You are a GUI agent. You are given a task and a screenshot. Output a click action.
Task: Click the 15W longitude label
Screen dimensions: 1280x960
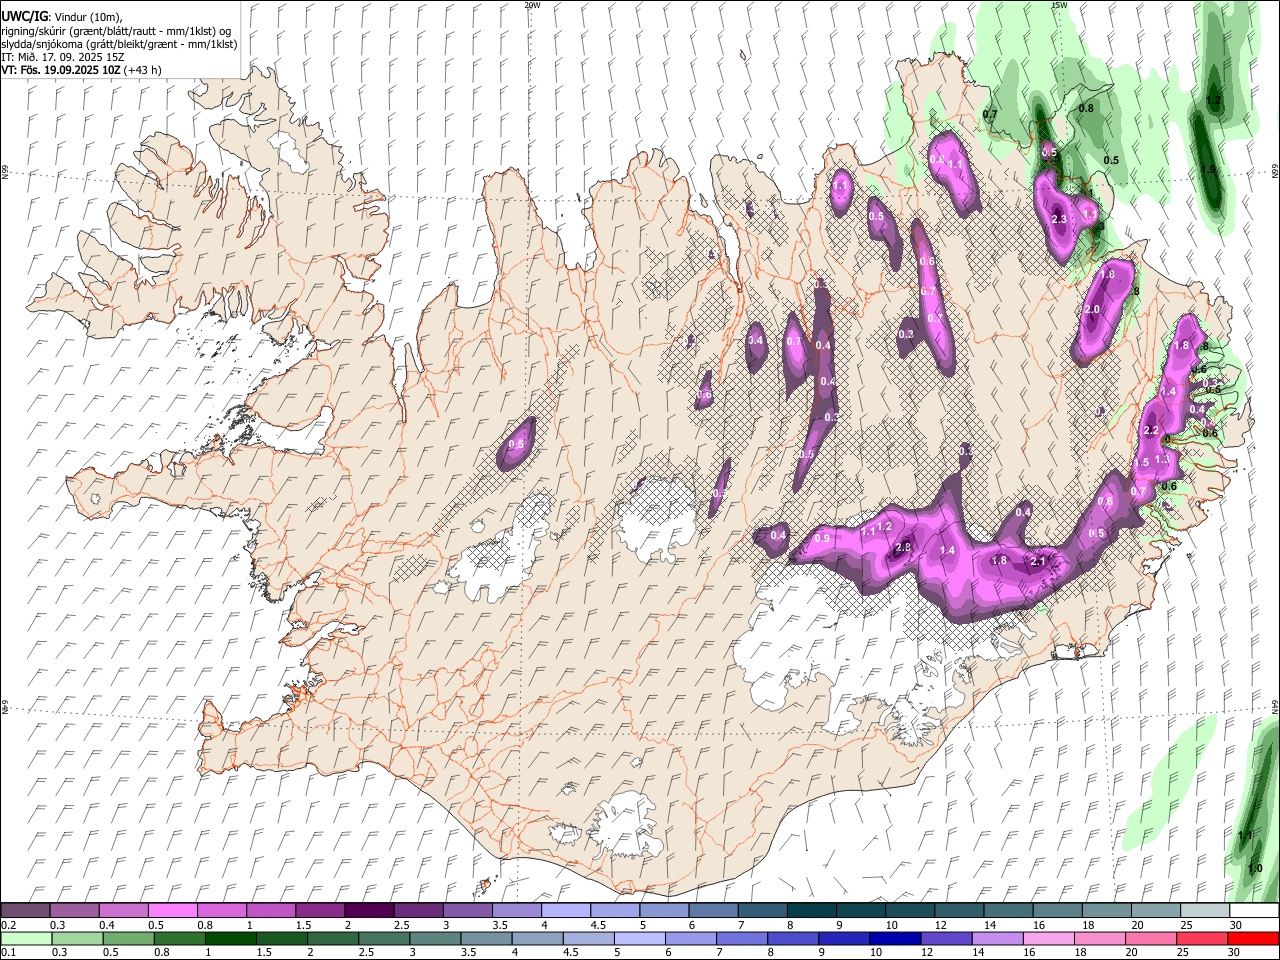(1059, 5)
